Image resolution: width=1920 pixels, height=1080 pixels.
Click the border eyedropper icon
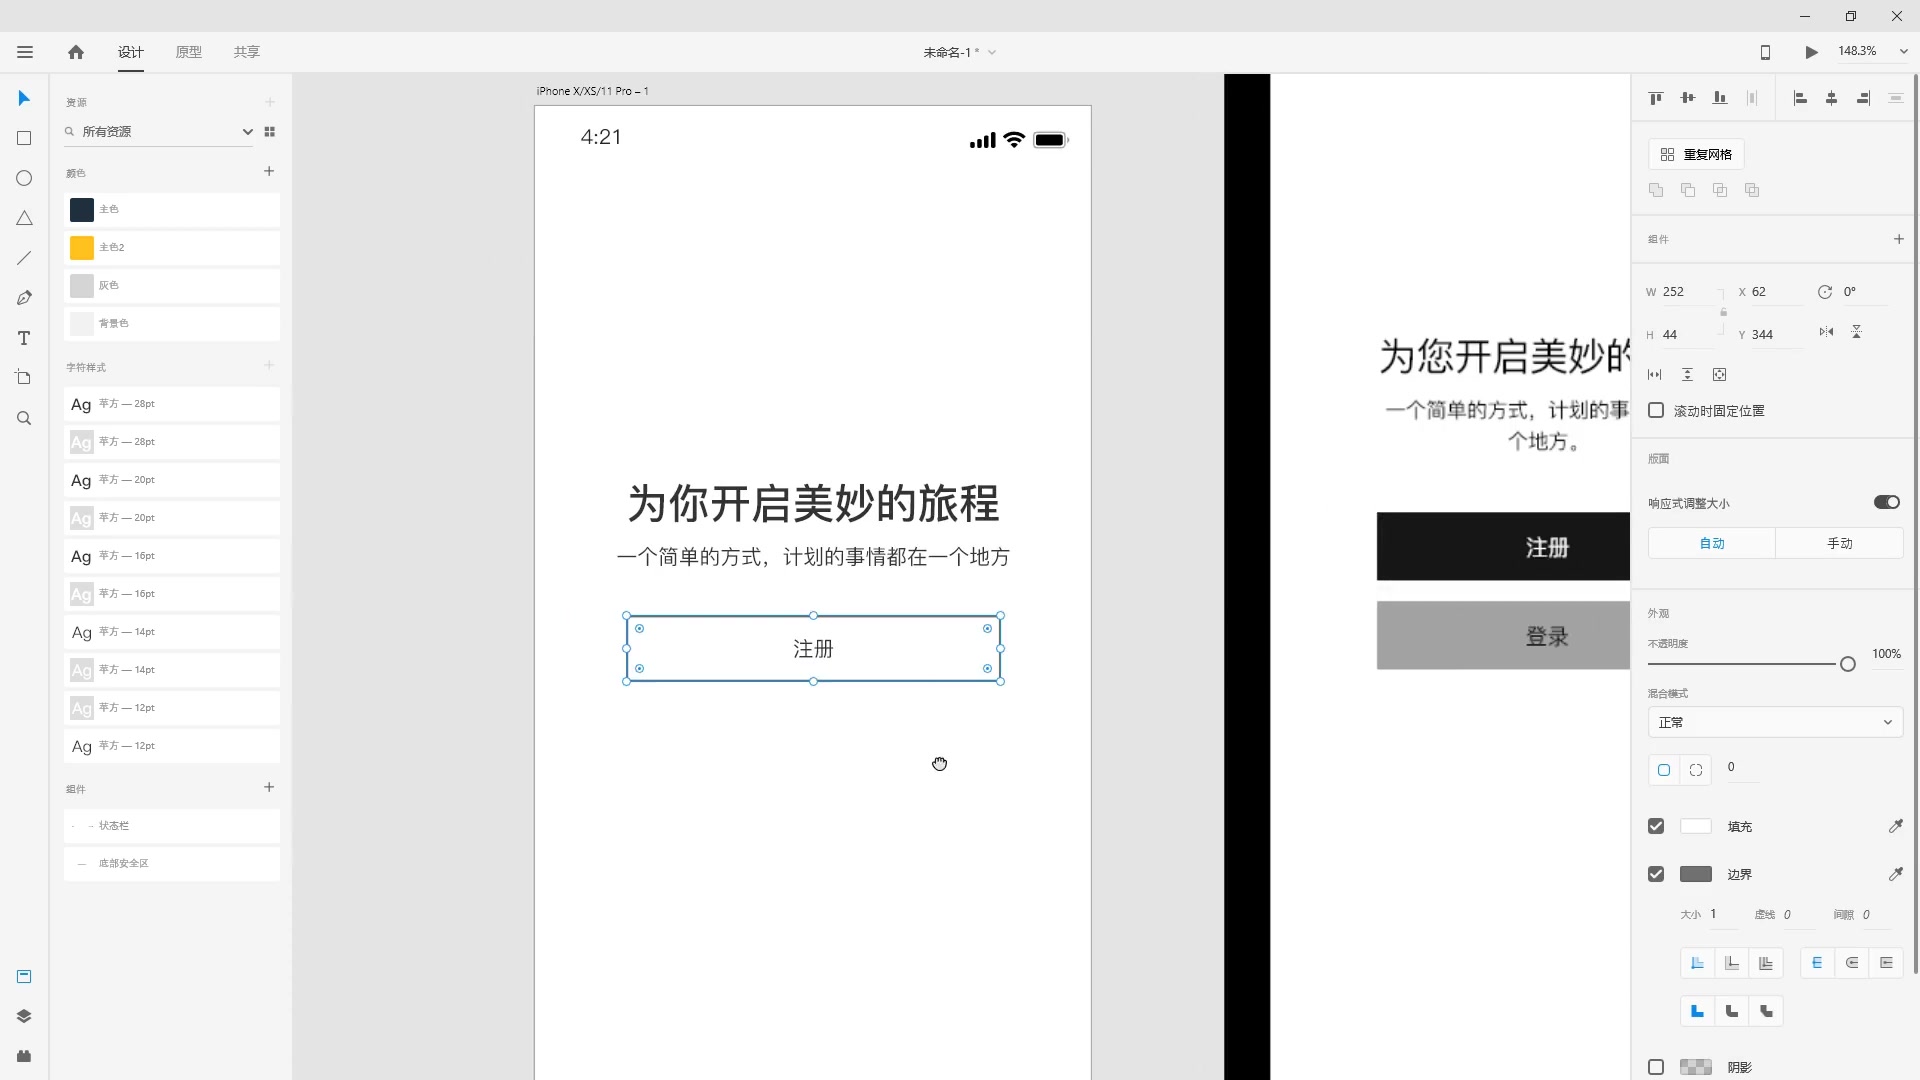tap(1895, 874)
